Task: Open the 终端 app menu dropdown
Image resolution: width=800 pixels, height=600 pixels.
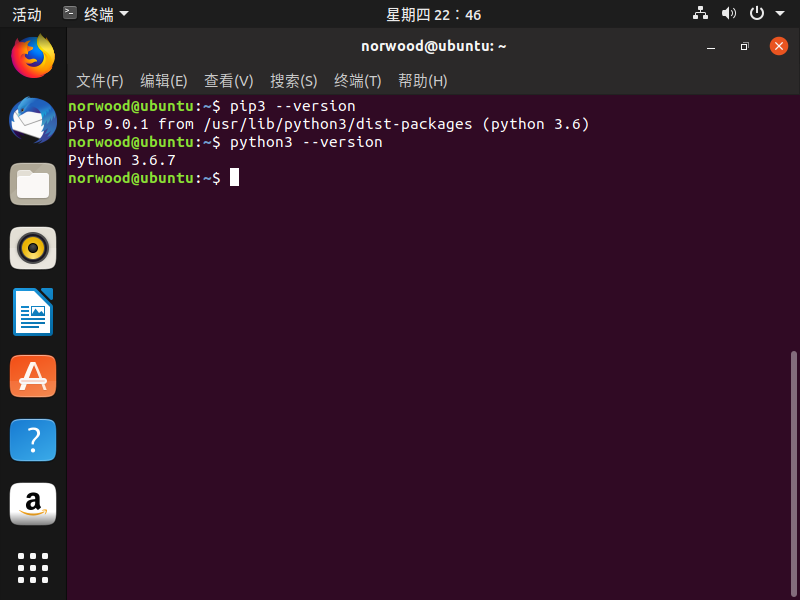Action: 96,14
